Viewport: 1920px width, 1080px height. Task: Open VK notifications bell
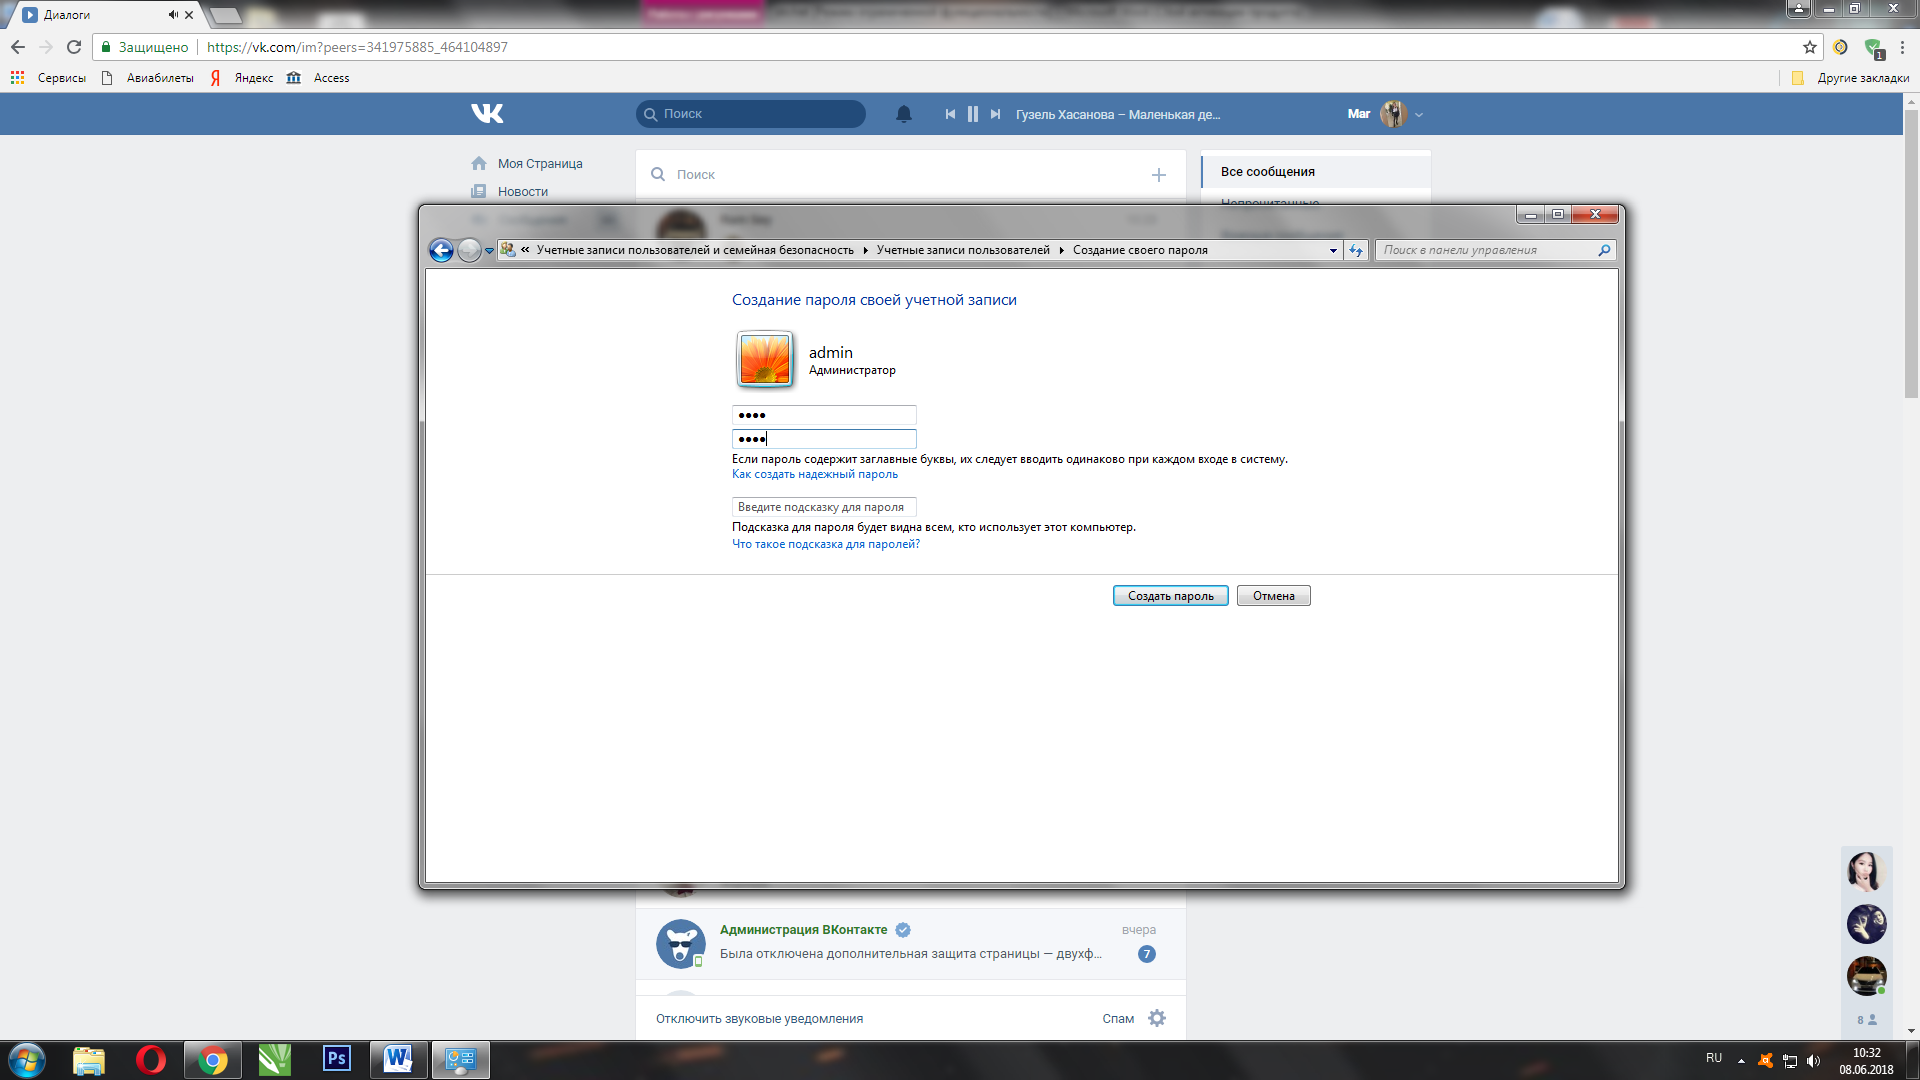point(904,114)
